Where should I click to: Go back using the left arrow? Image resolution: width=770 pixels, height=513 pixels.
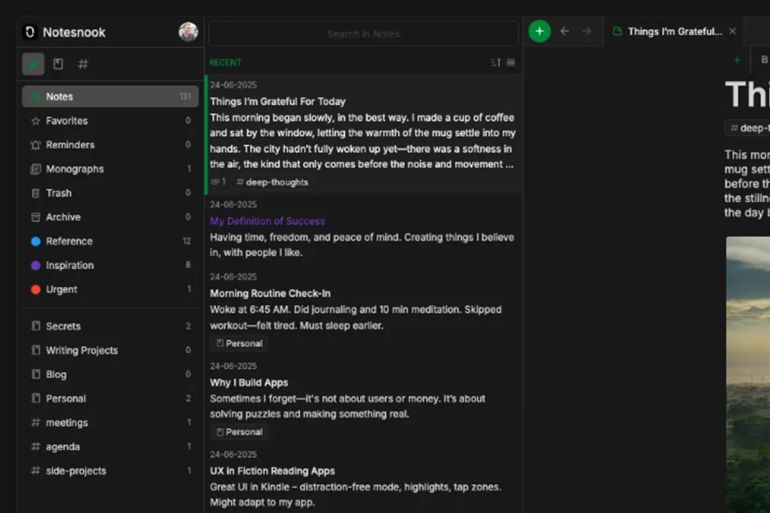click(x=565, y=31)
